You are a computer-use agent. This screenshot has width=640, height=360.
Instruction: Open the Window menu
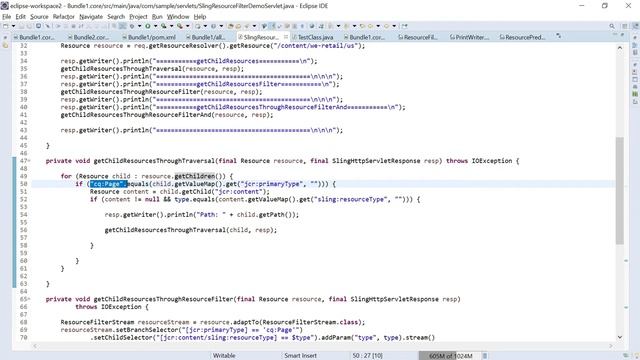pyautogui.click(x=178, y=17)
